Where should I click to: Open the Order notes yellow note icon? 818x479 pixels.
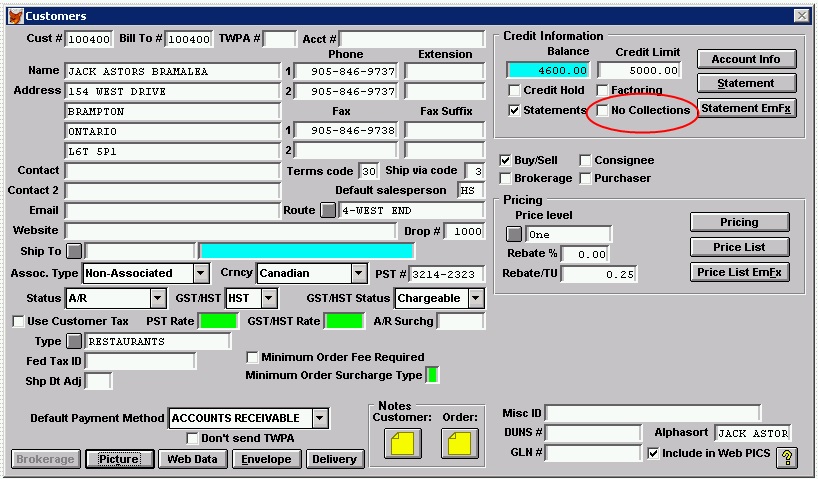click(460, 444)
